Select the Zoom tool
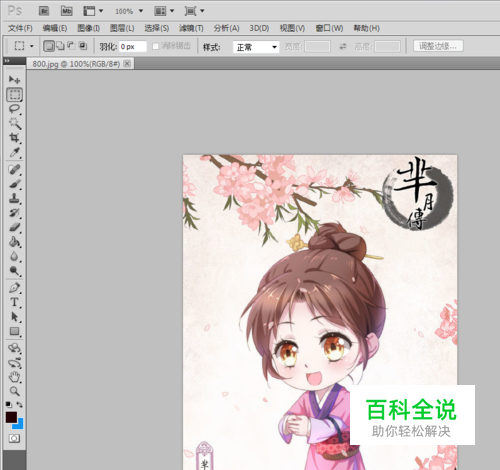Screen dimensions: 500x470 14,391
